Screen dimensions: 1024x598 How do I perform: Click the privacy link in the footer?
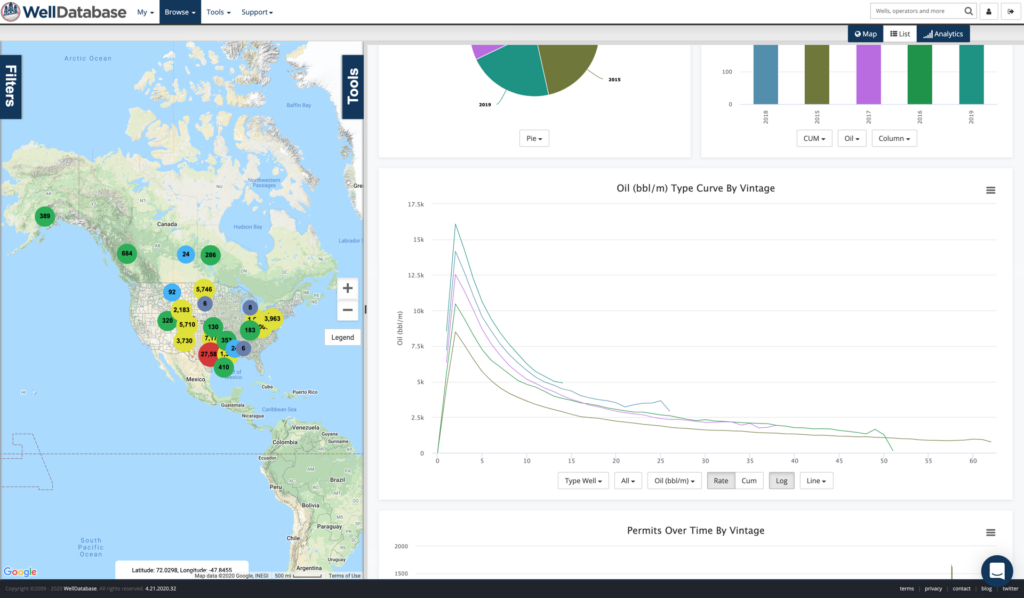pyautogui.click(x=932, y=588)
